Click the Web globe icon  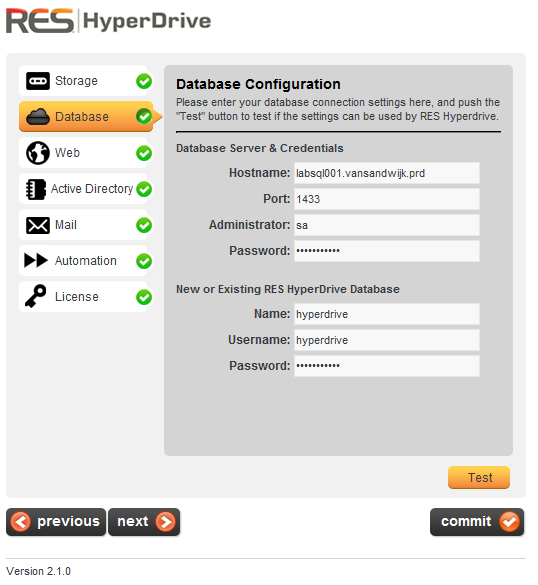pyautogui.click(x=37, y=153)
